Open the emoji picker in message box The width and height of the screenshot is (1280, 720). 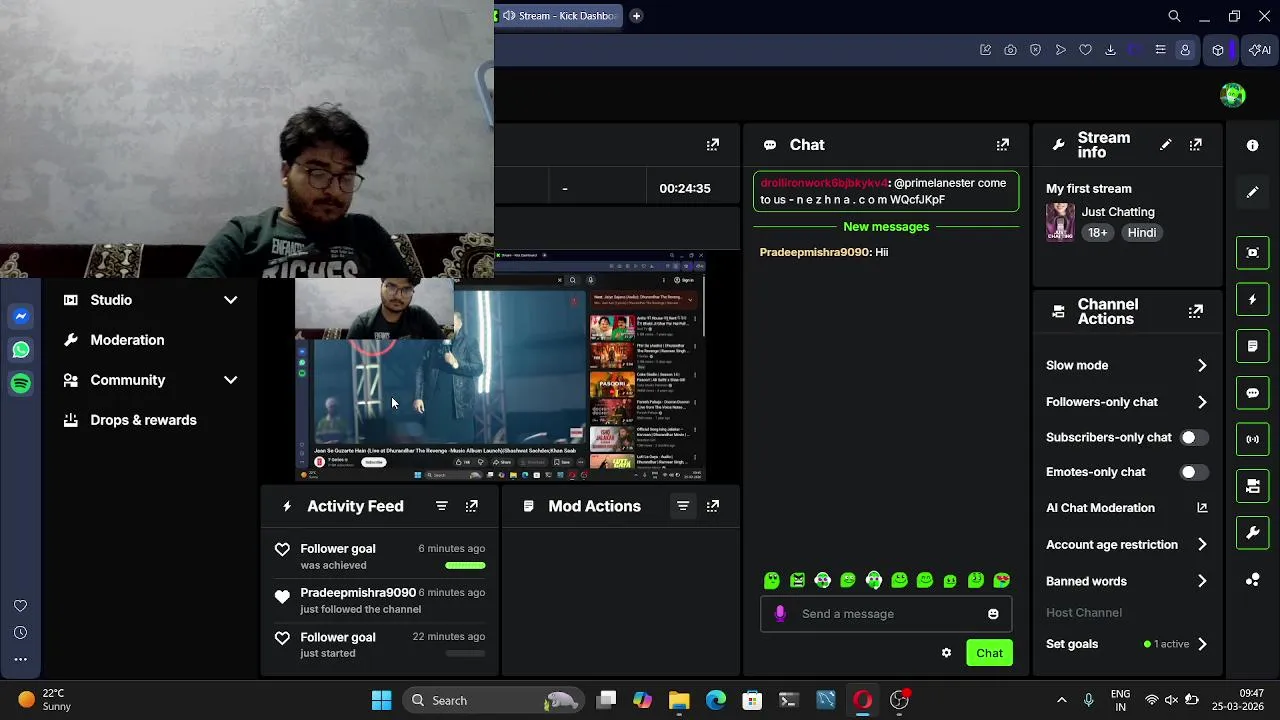[993, 614]
